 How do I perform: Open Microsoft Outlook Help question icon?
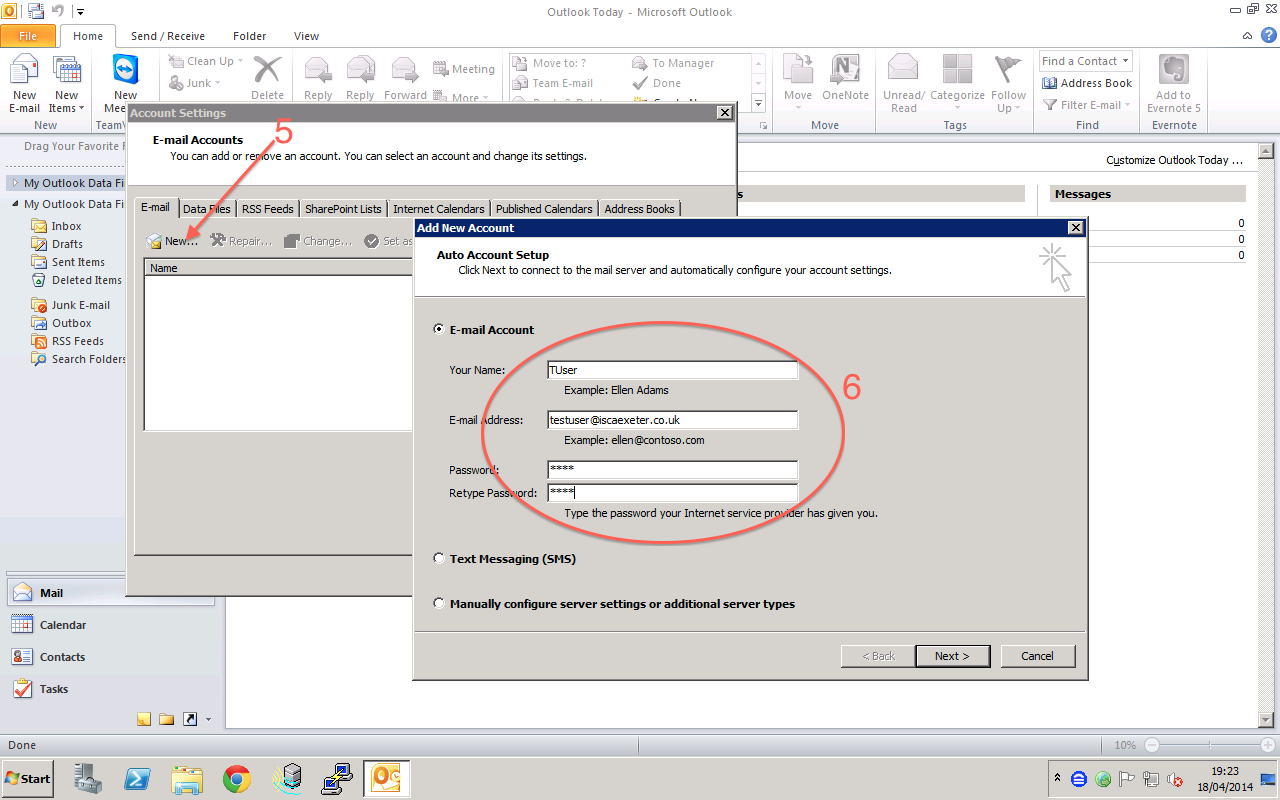pyautogui.click(x=1269, y=35)
